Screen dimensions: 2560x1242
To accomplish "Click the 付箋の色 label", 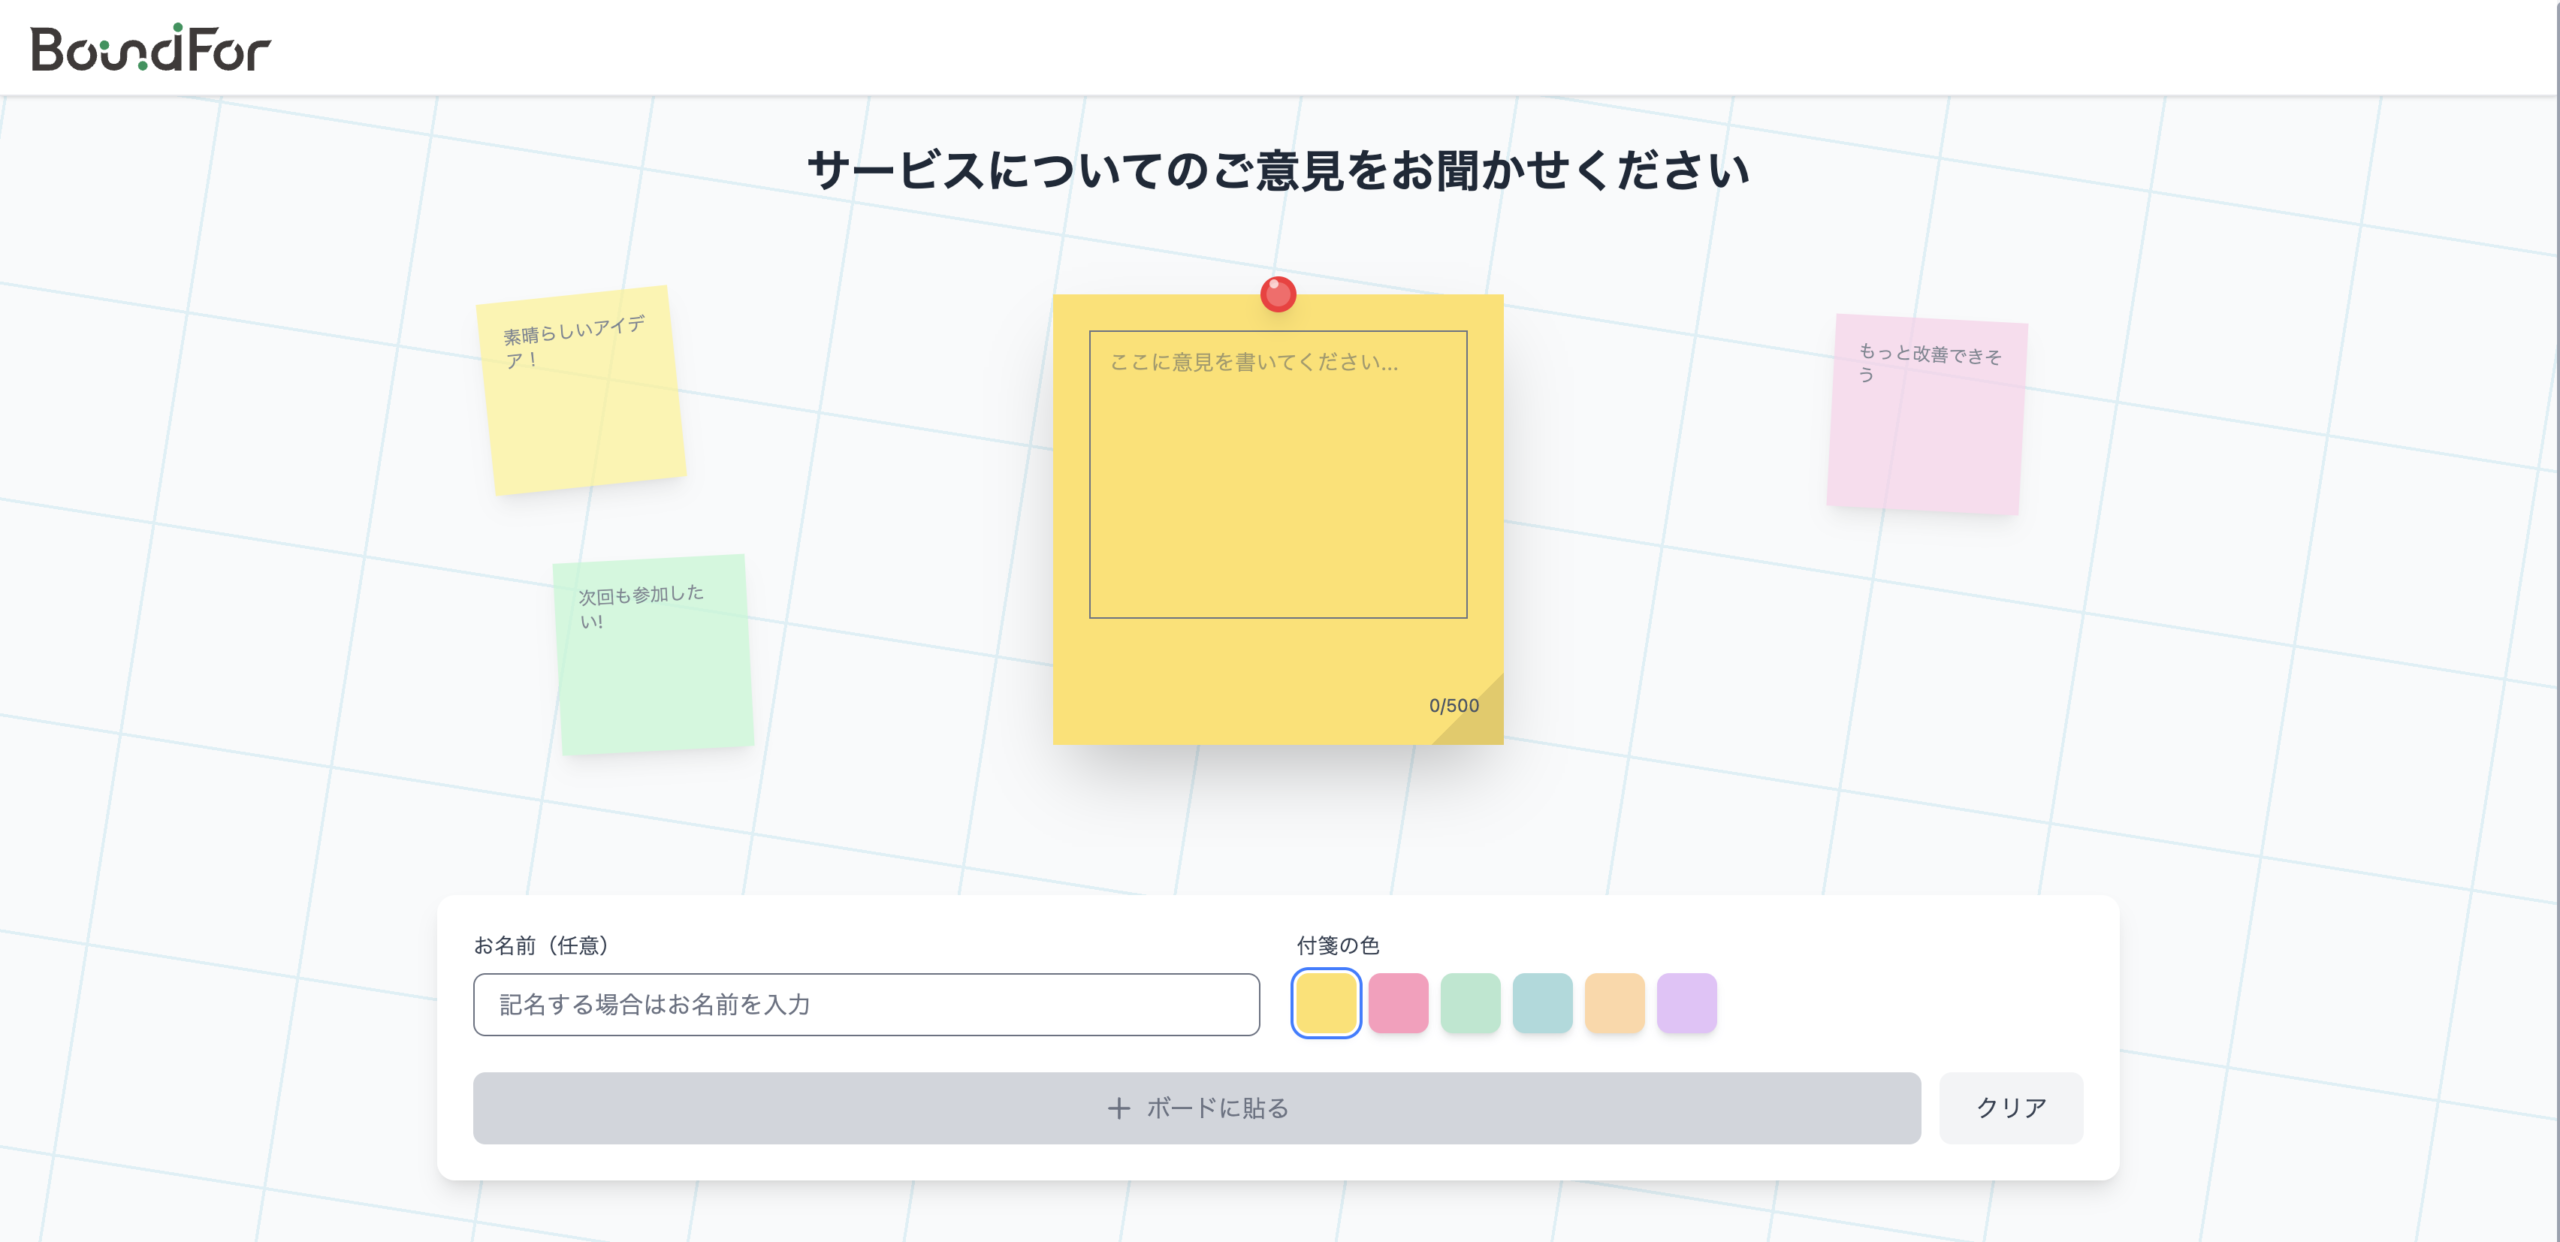I will pos(1336,945).
